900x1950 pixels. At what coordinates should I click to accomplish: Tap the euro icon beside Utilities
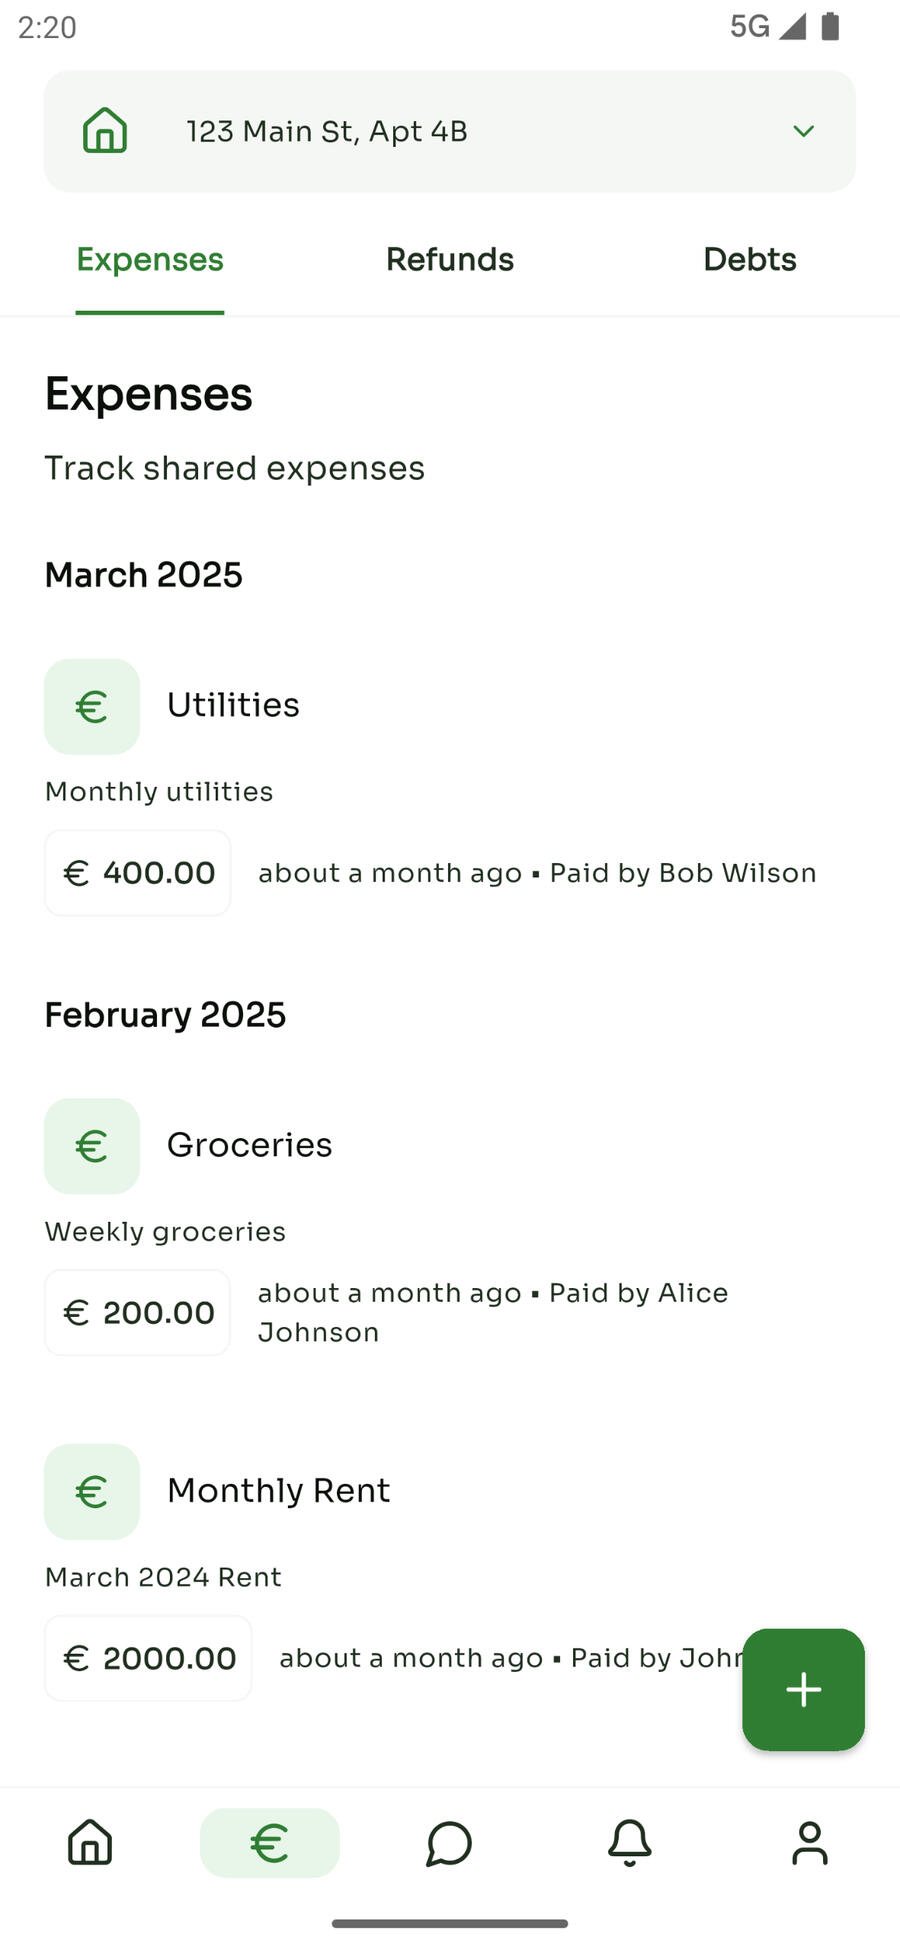tap(92, 706)
